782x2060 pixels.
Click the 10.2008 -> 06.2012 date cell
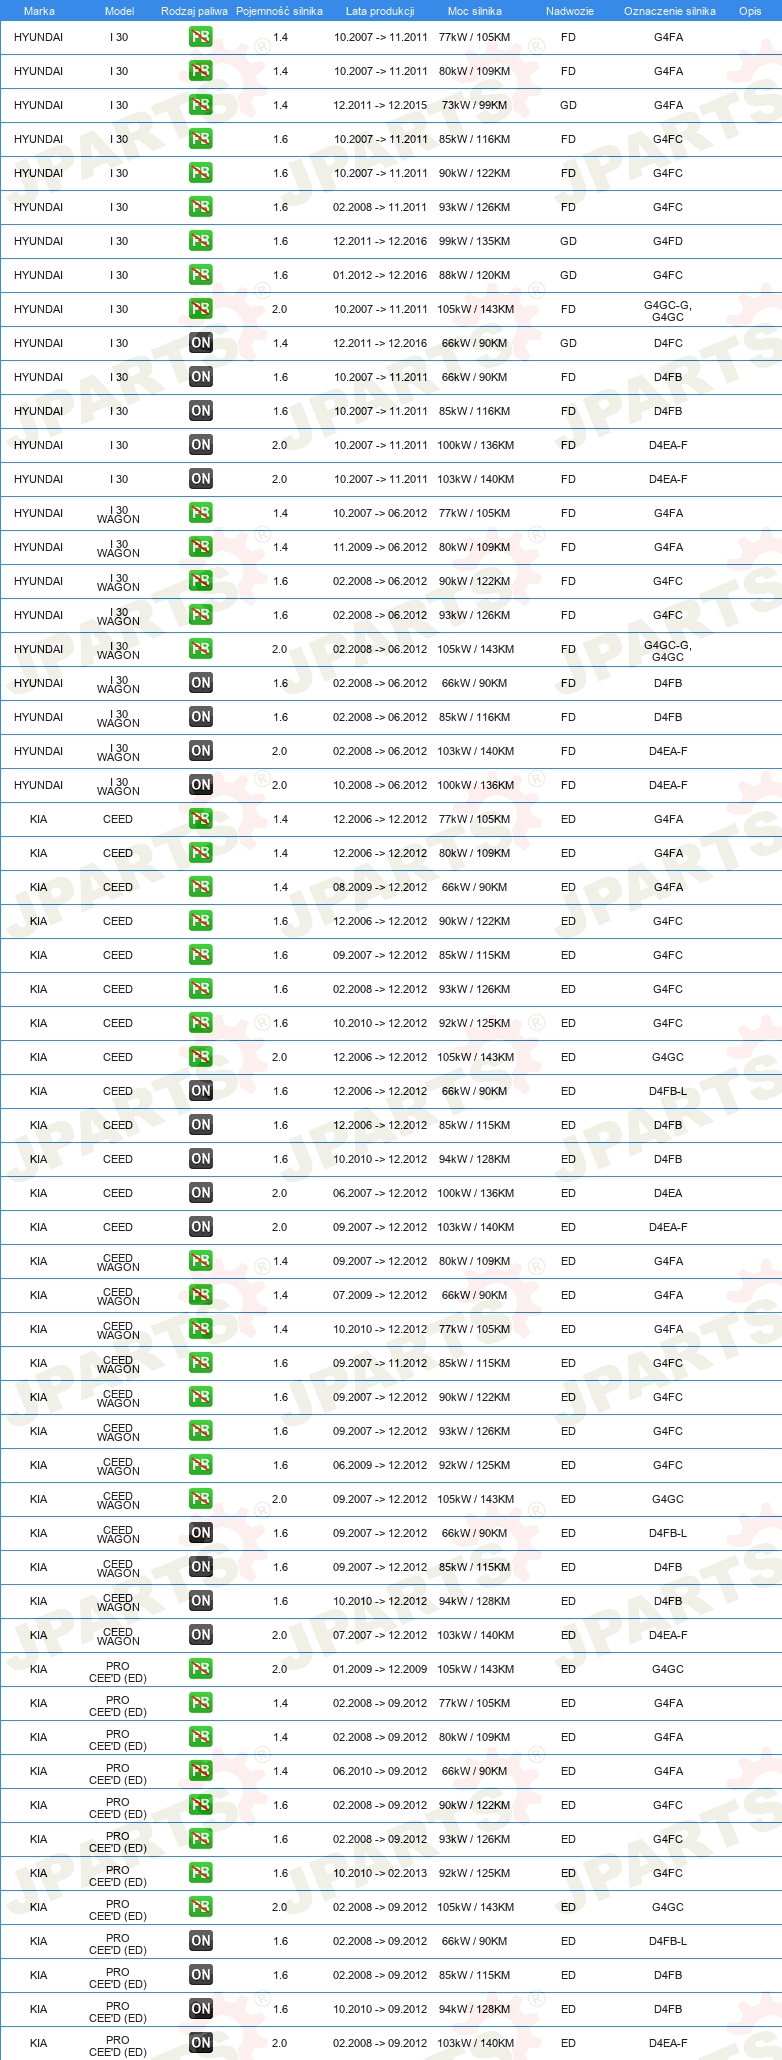380,785
